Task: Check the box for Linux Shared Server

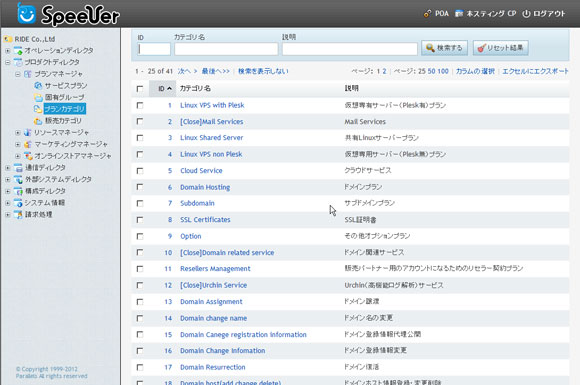Action: click(140, 138)
